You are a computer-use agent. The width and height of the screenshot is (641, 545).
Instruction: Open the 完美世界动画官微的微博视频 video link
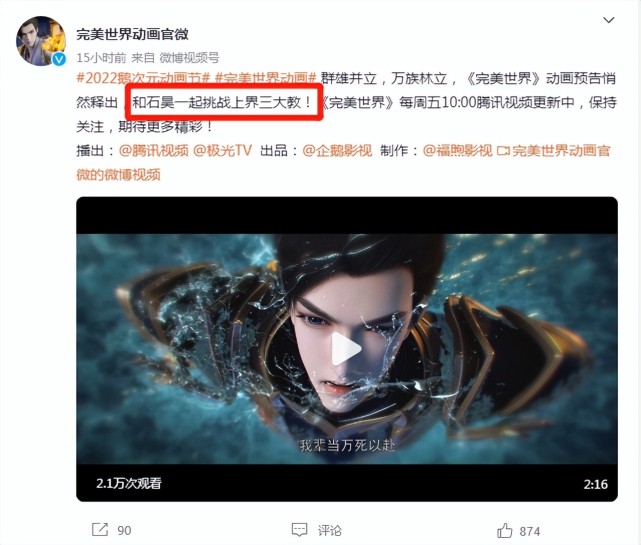(343, 162)
